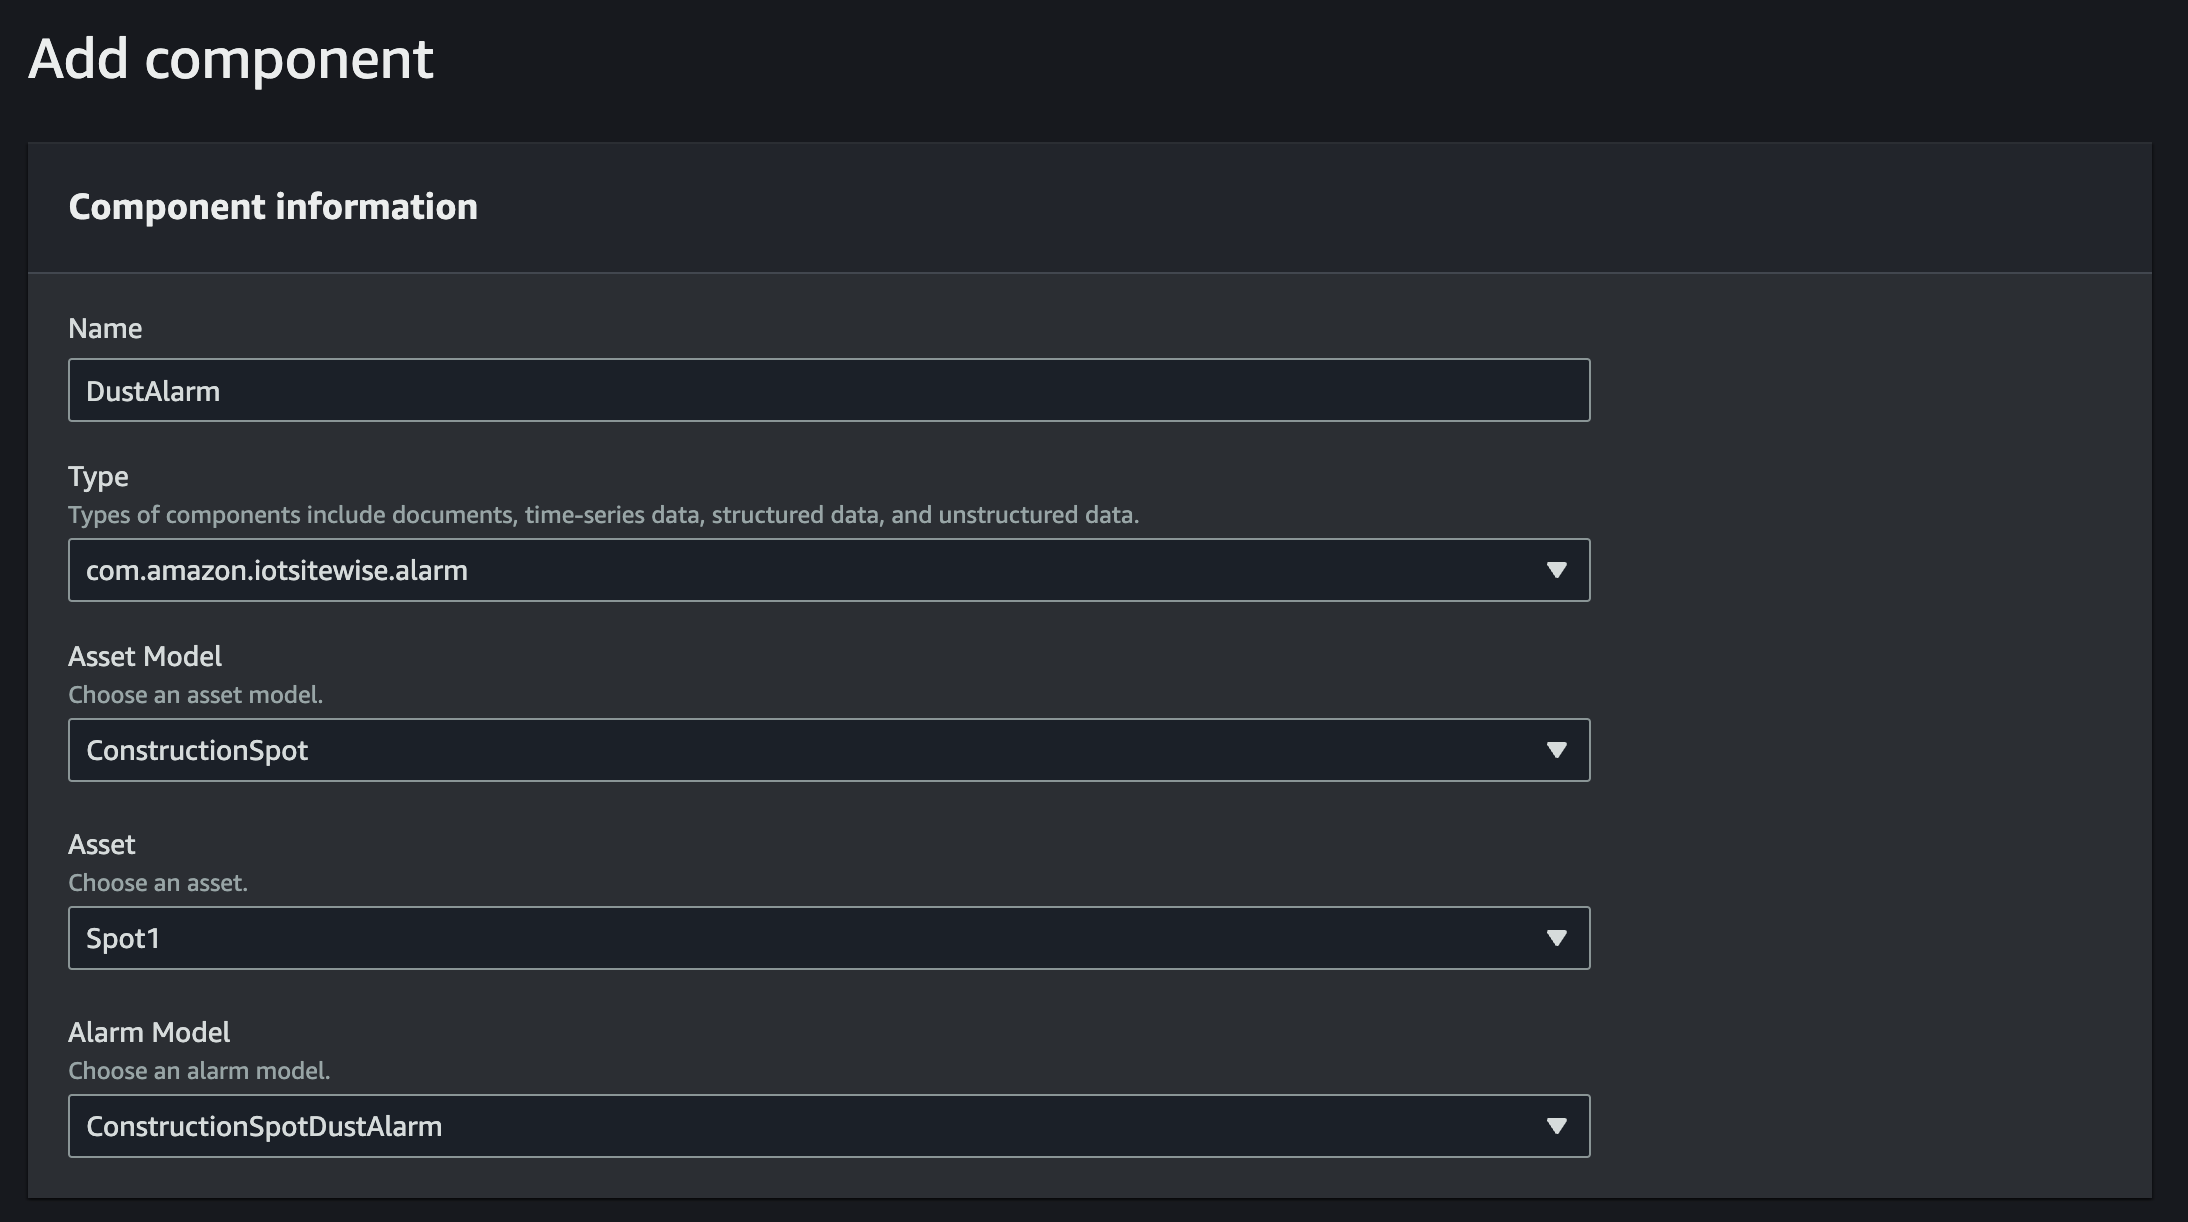The height and width of the screenshot is (1222, 2188).
Task: Click the Asset dropdown arrow
Action: 1557,937
